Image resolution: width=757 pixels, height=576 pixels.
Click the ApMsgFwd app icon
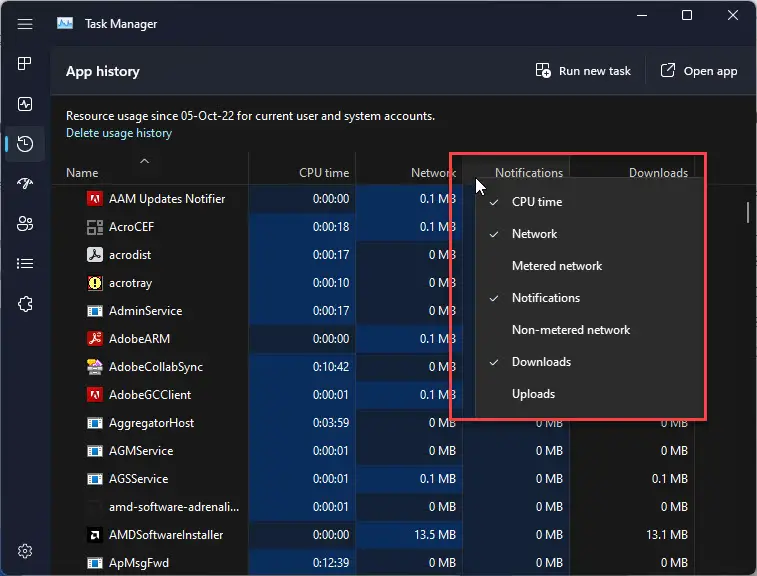[95, 563]
